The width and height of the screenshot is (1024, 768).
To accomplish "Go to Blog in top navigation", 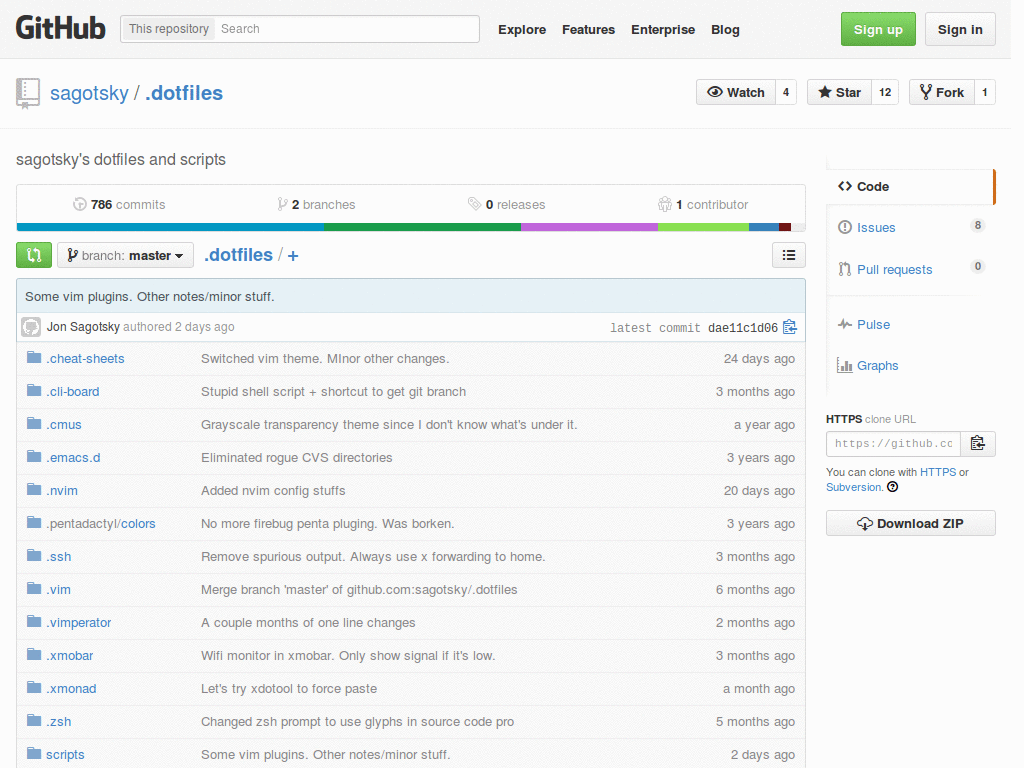I will tap(725, 29).
